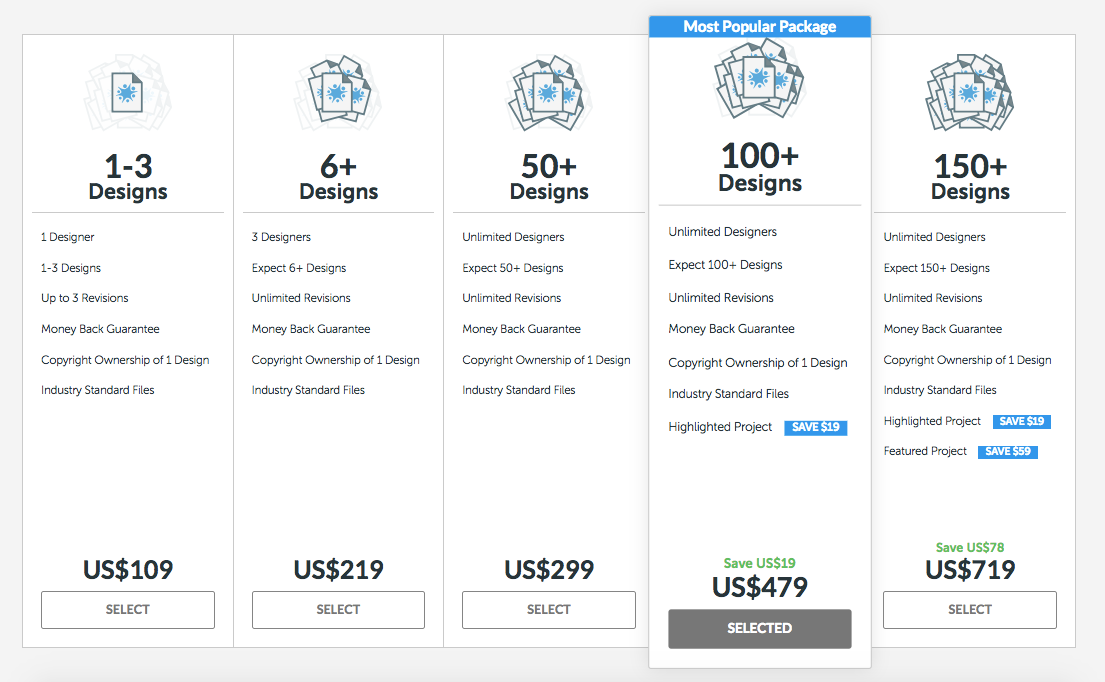This screenshot has width=1105, height=682.
Task: Click 'Unlimited Designers' in the 100+ Designs package
Action: point(722,232)
